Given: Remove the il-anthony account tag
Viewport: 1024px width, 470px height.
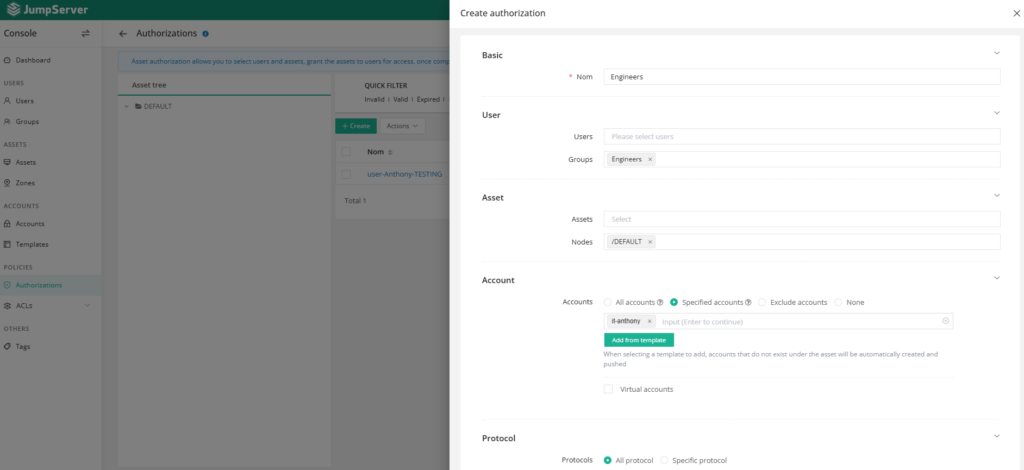Looking at the screenshot, I should point(649,321).
